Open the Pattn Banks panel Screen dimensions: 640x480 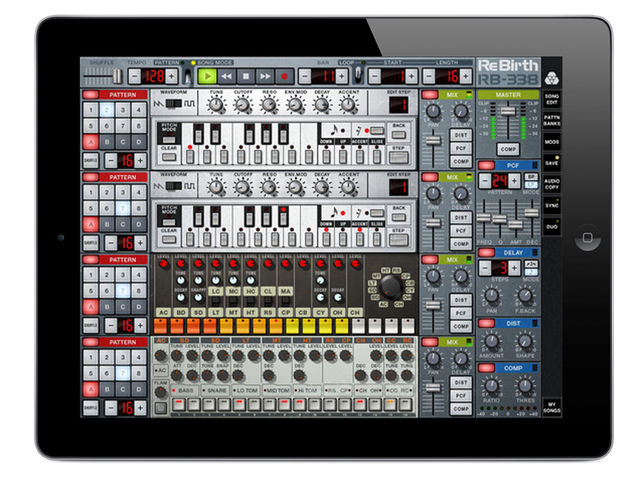(551, 120)
